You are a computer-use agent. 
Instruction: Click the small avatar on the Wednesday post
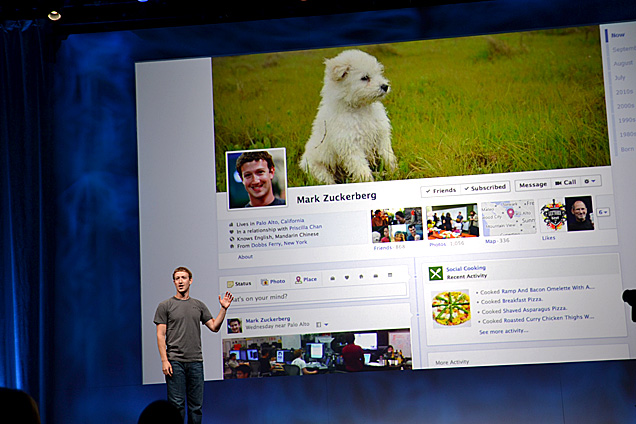pos(234,325)
